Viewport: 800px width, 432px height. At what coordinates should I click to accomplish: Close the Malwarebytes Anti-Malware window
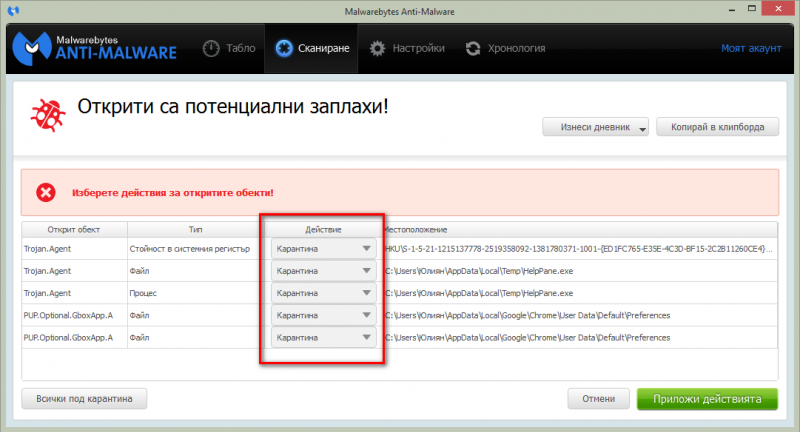click(x=778, y=9)
